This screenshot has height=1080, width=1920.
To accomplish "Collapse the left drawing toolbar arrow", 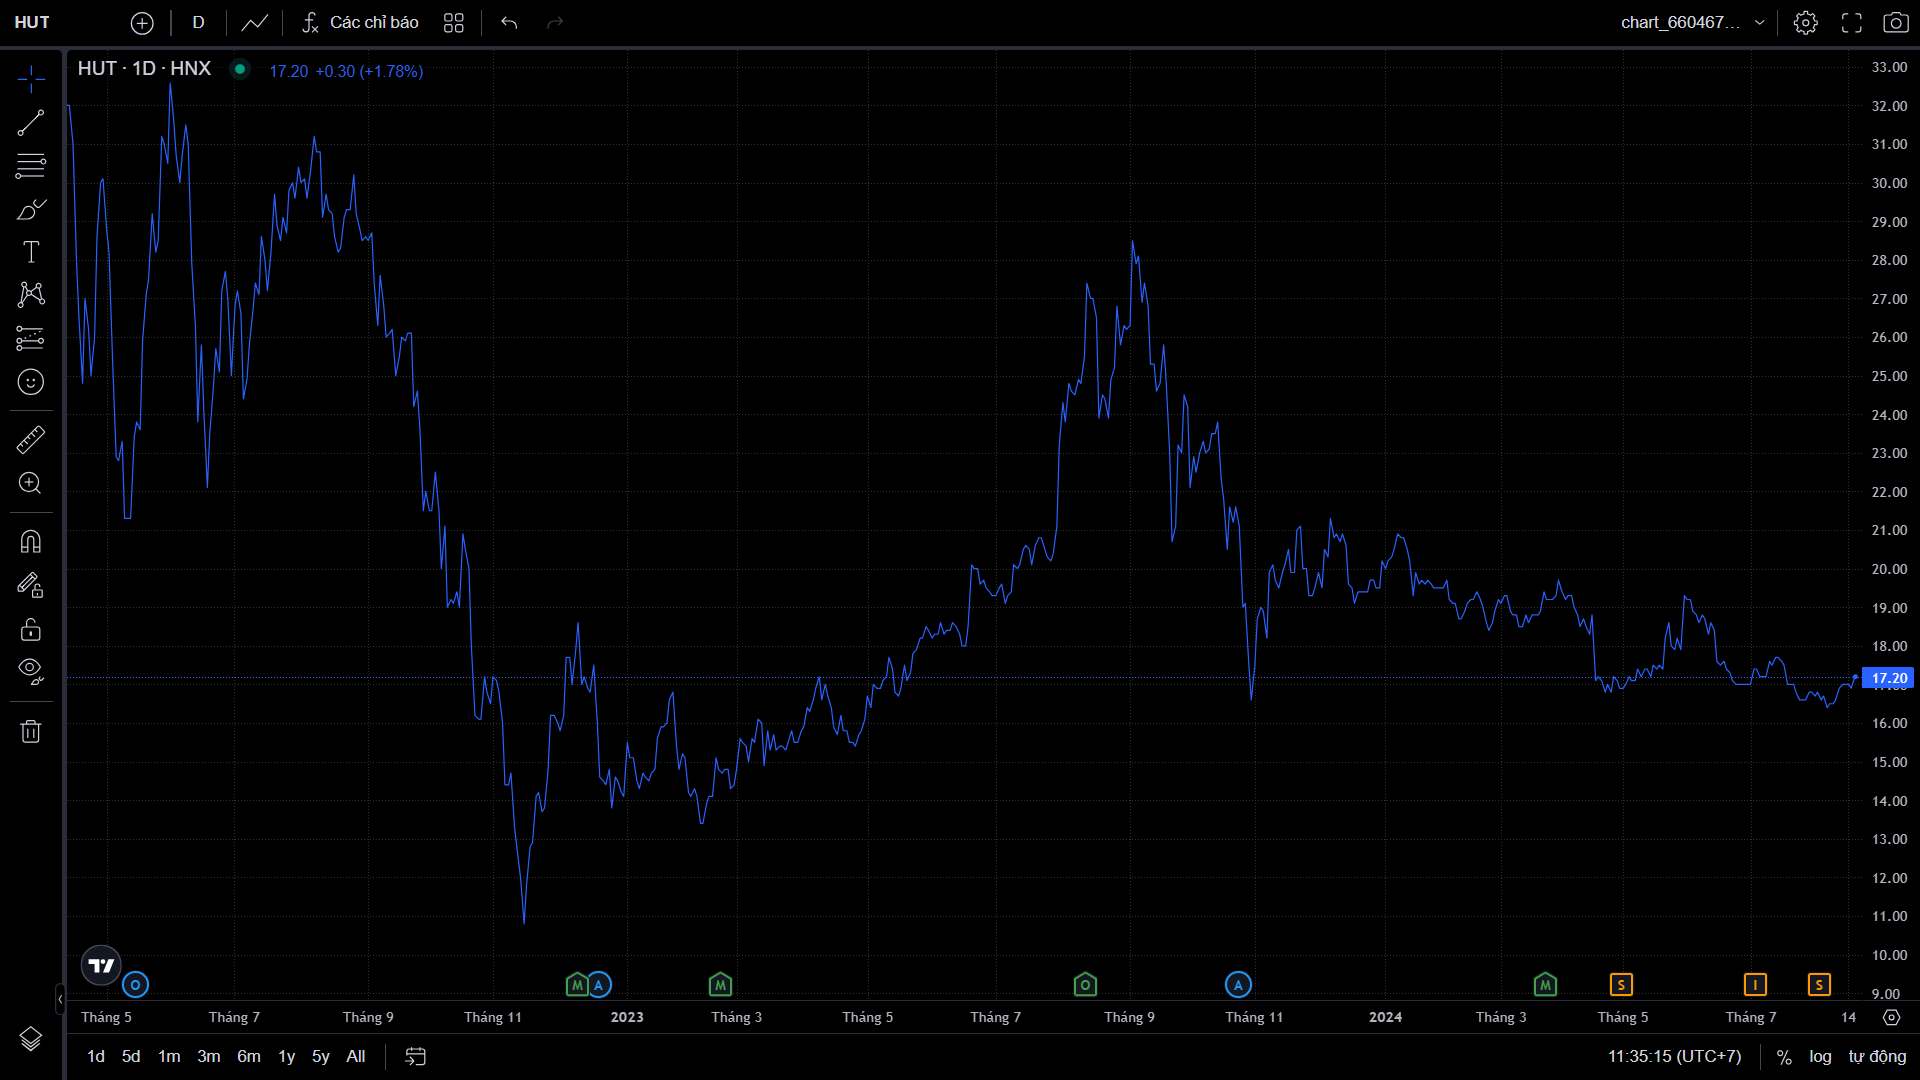I will coord(60,998).
